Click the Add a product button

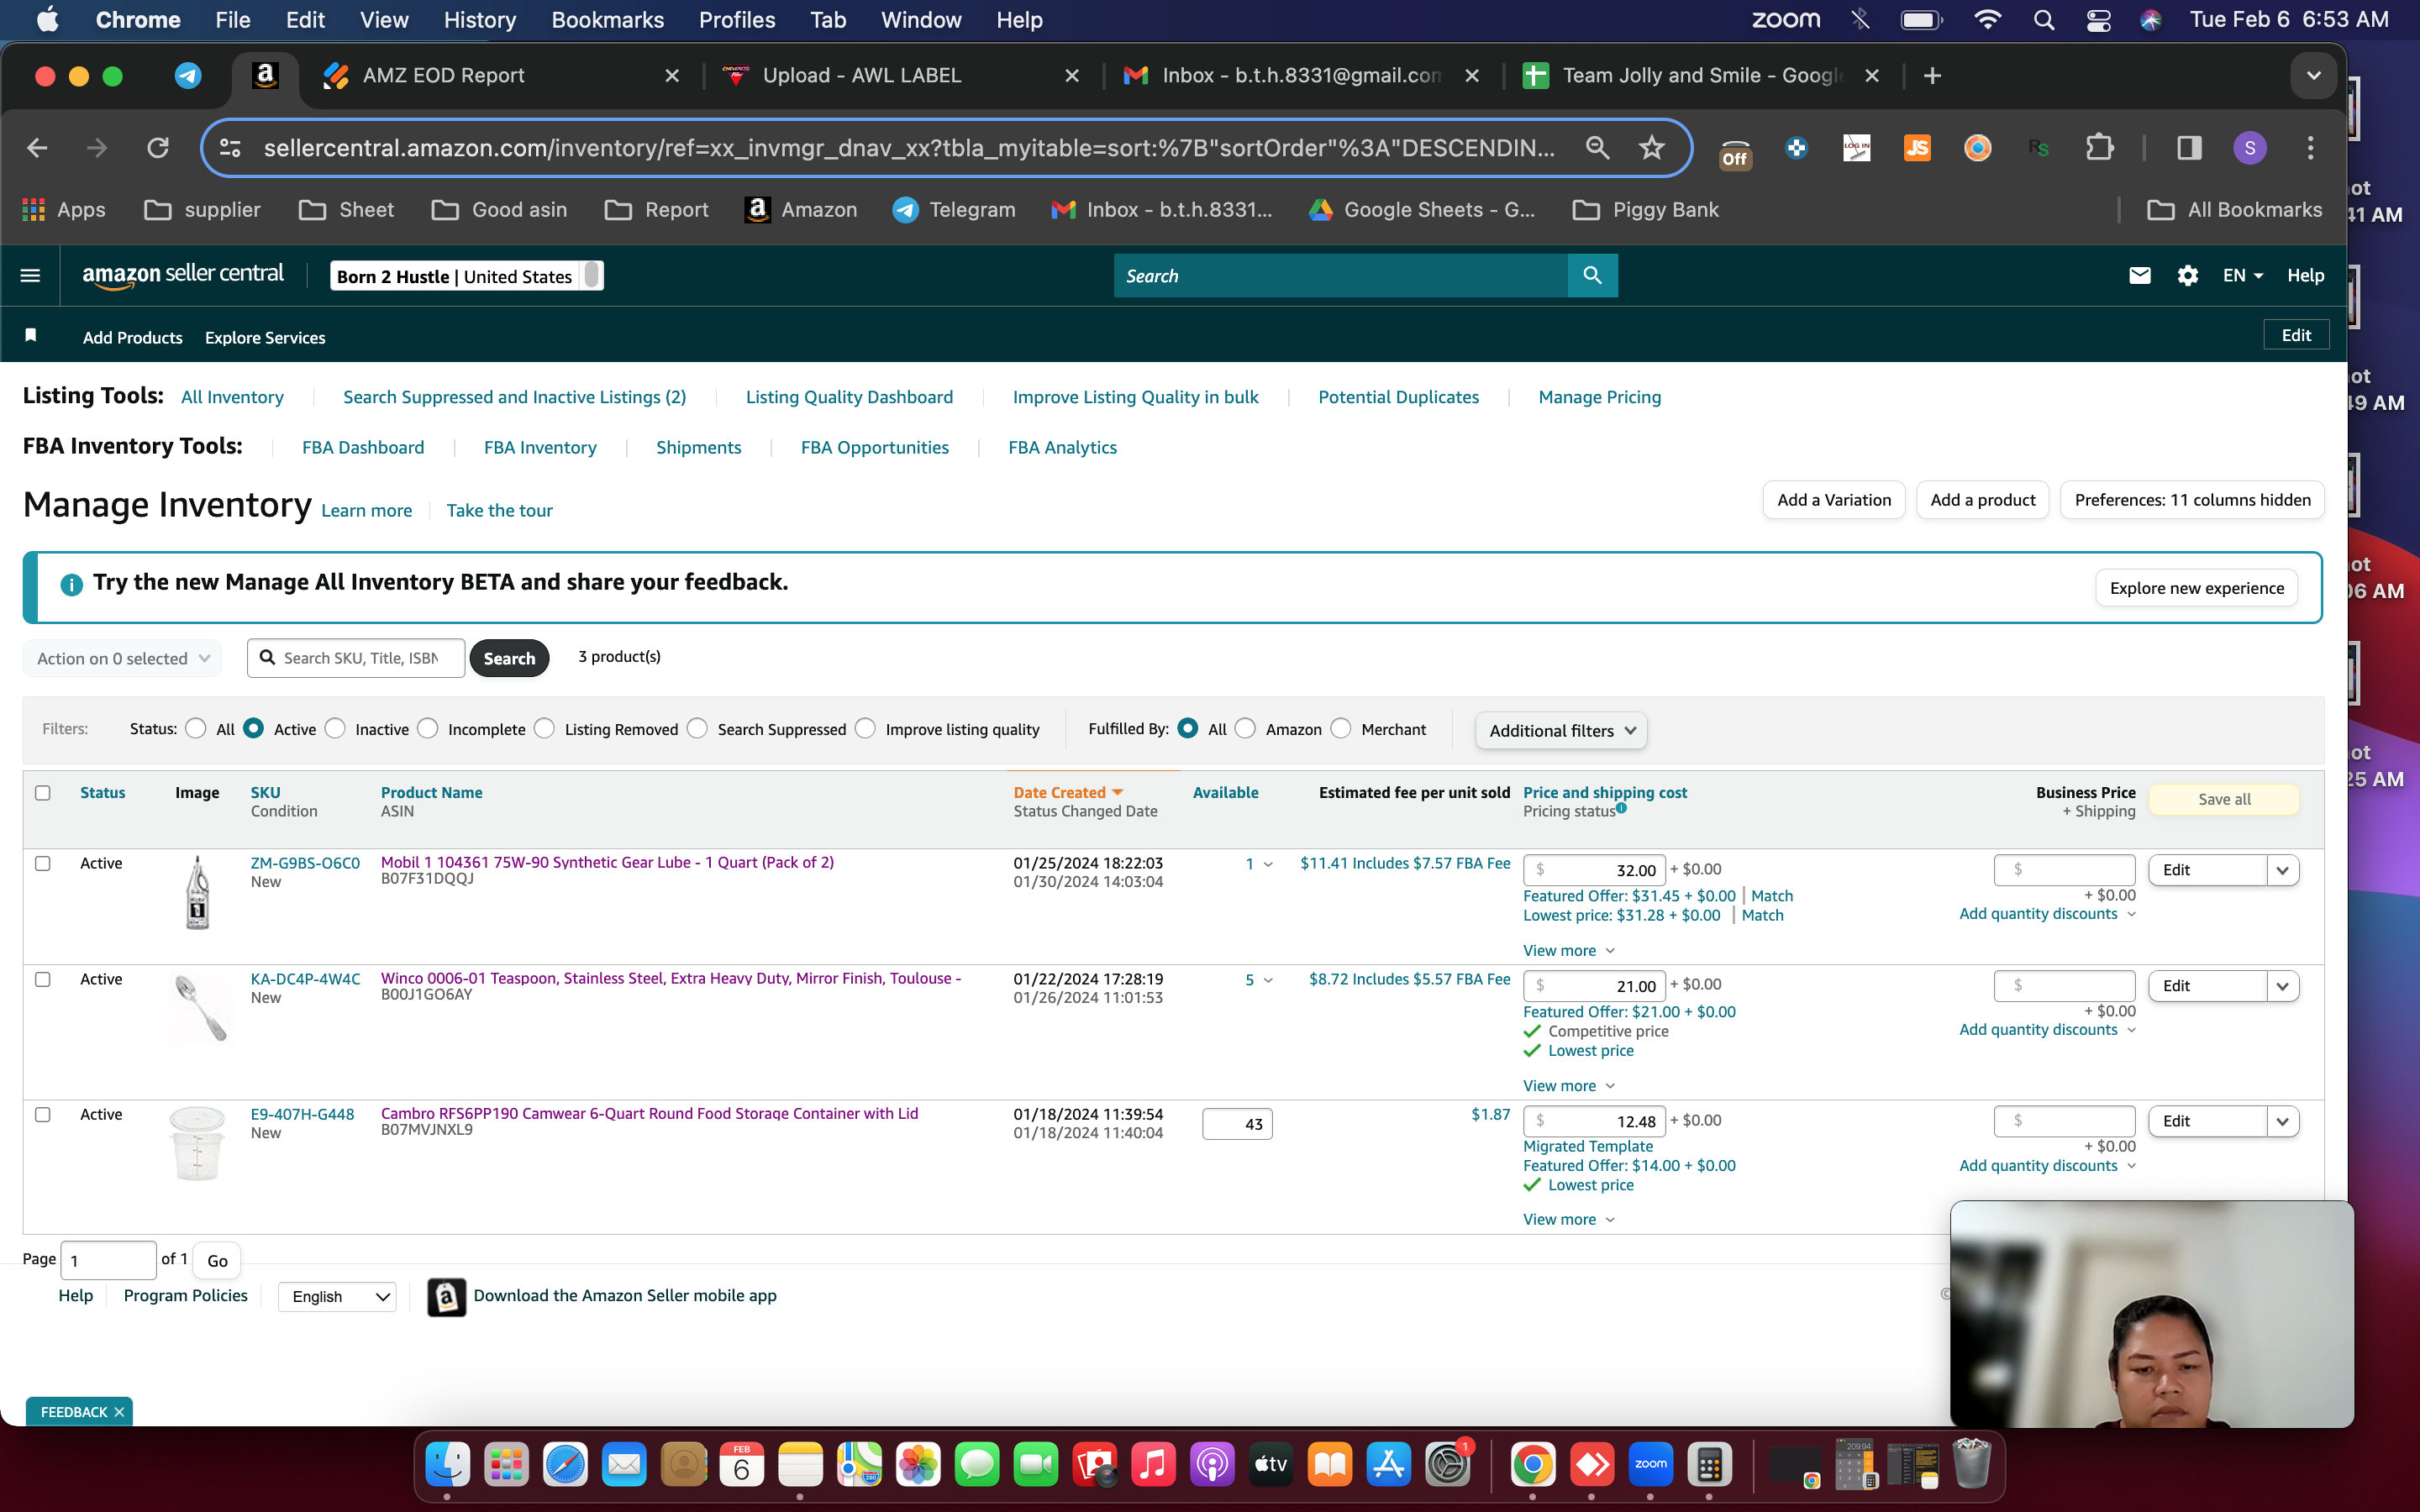pos(1982,500)
